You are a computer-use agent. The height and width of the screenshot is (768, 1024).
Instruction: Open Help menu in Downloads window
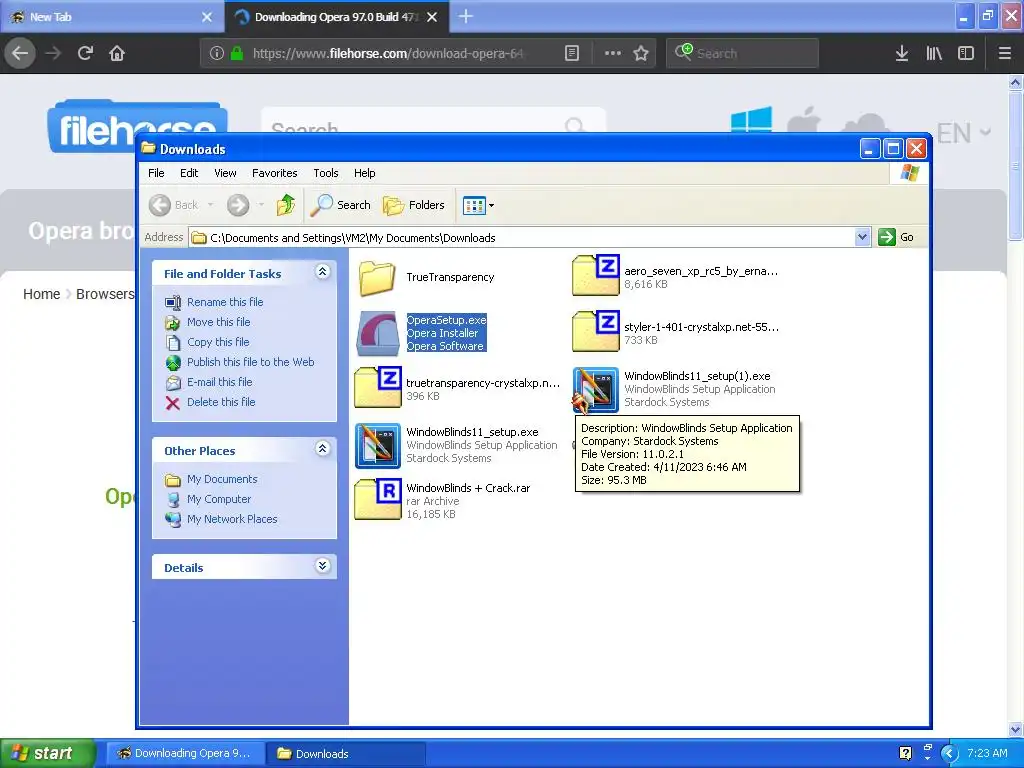pos(364,173)
